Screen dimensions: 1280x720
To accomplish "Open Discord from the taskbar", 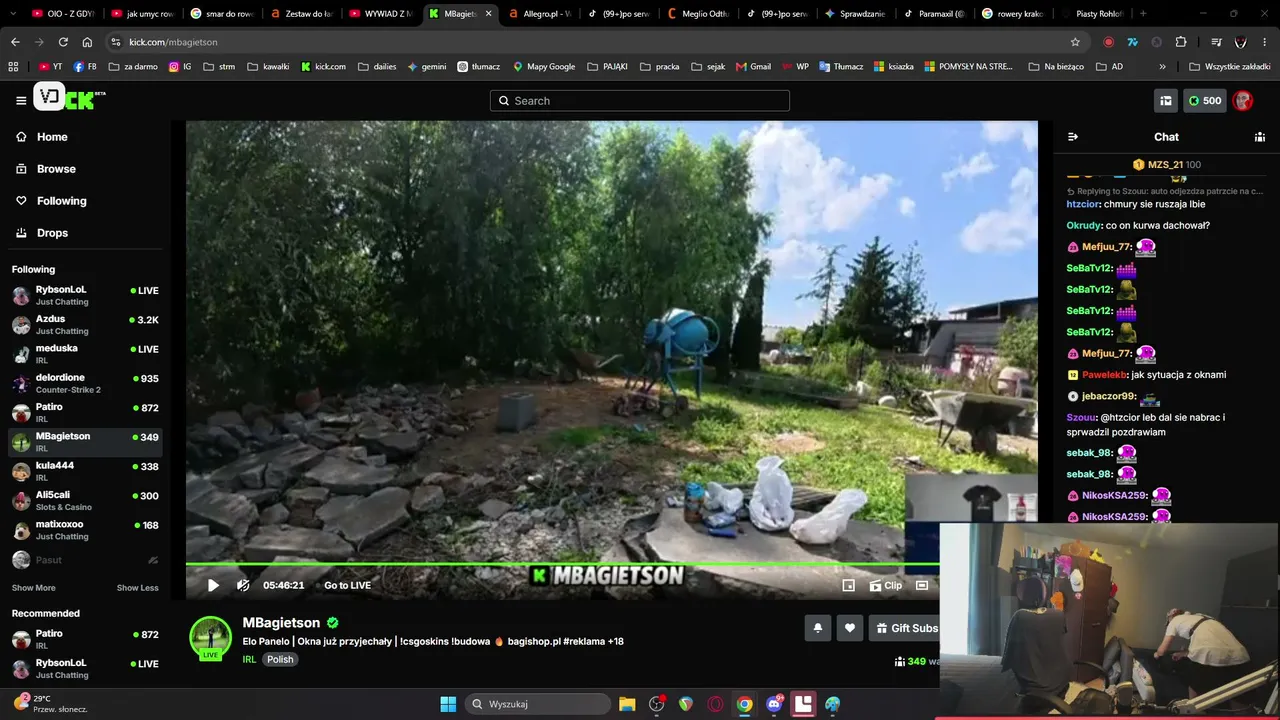I will click(x=774, y=704).
